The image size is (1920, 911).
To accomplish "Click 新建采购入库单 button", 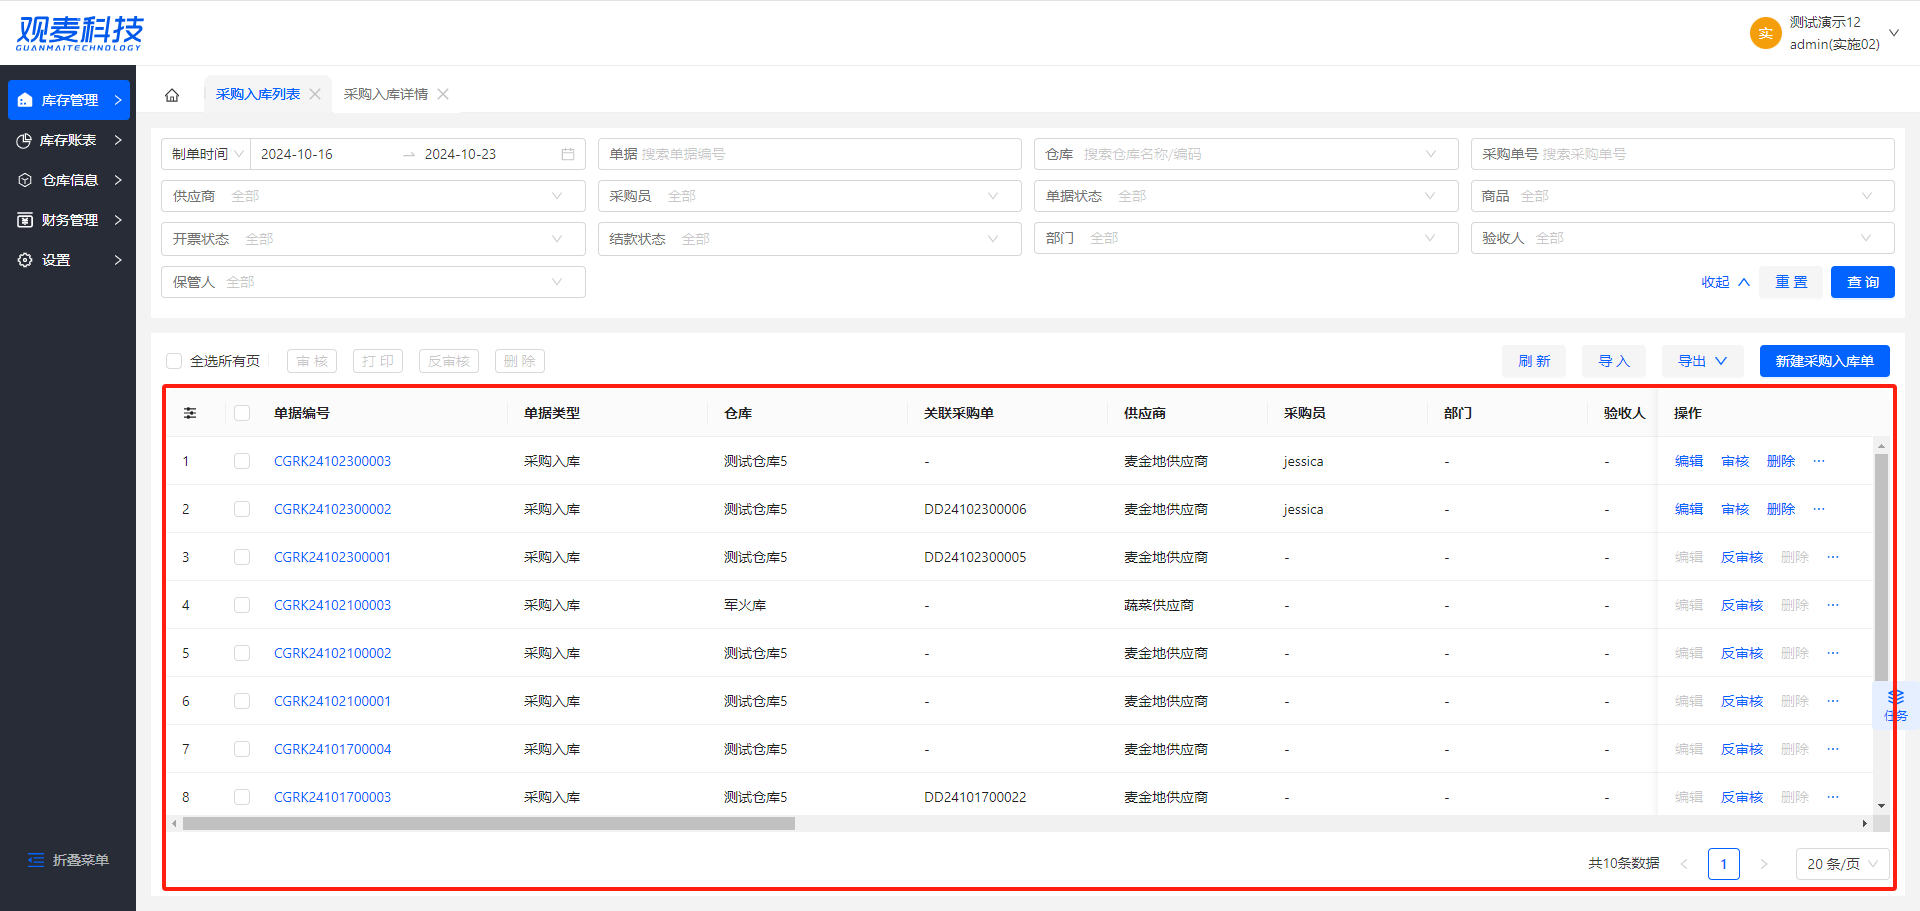I will click(x=1825, y=361).
